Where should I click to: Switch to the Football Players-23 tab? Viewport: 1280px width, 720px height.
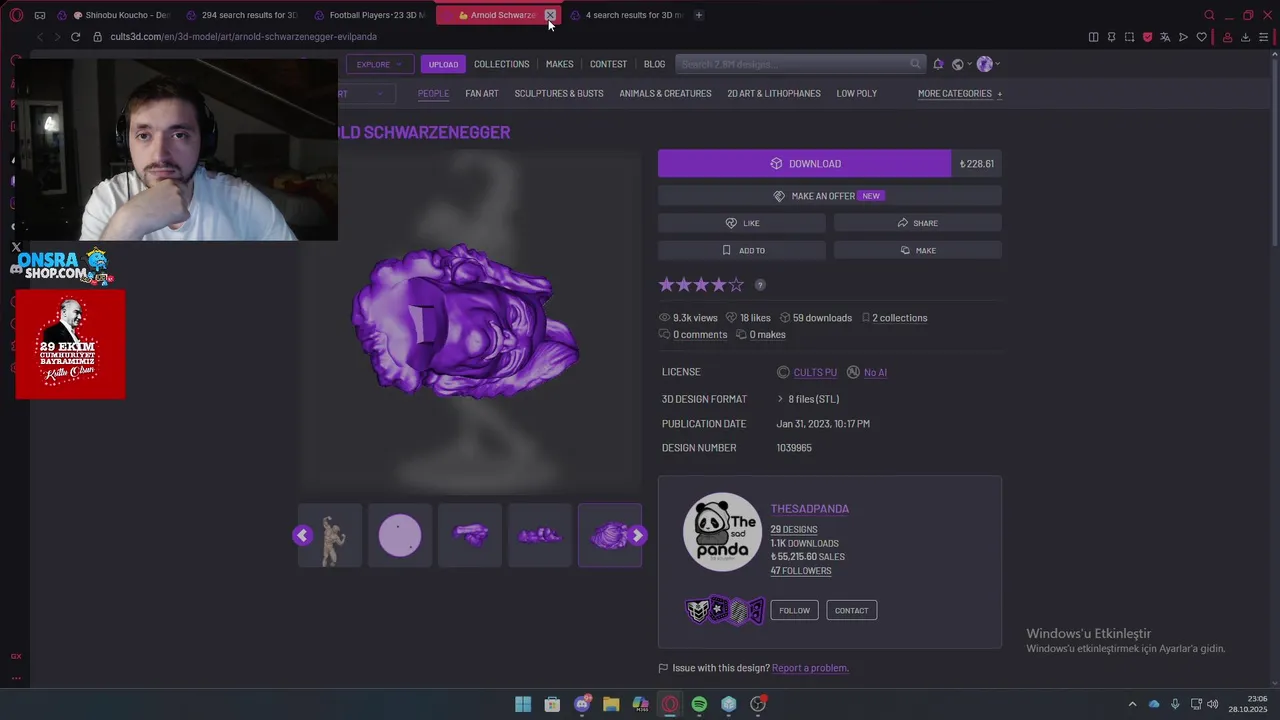(369, 15)
